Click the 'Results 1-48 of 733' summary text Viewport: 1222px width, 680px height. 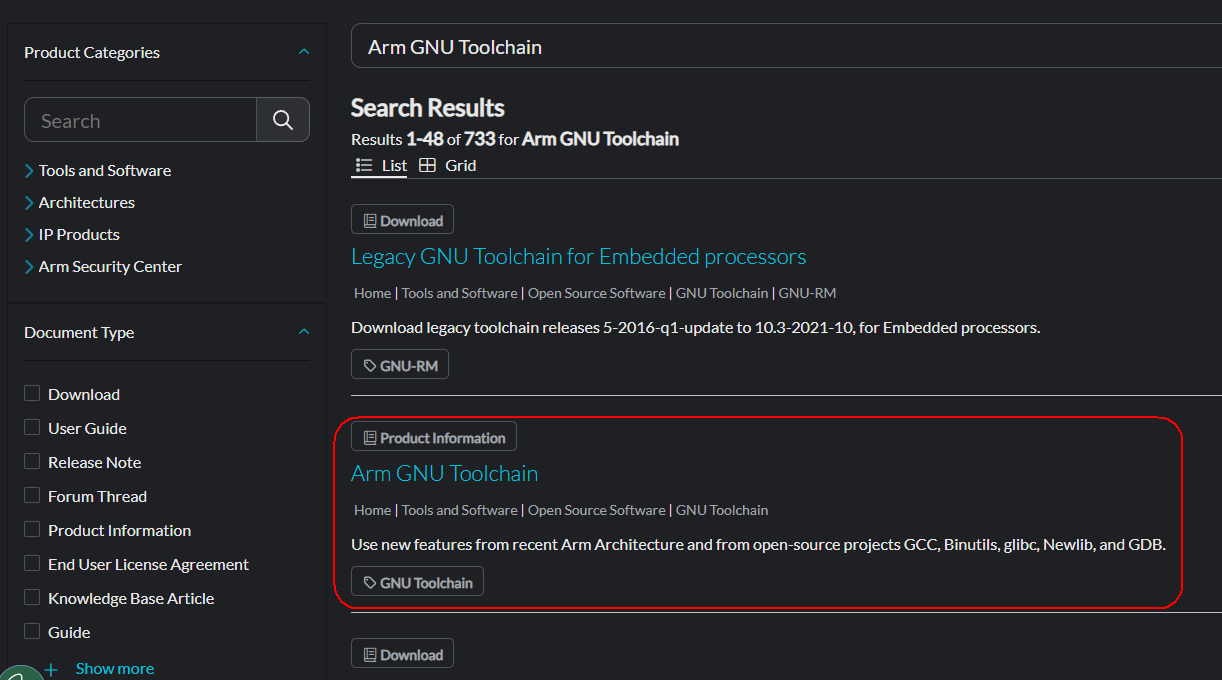click(515, 139)
